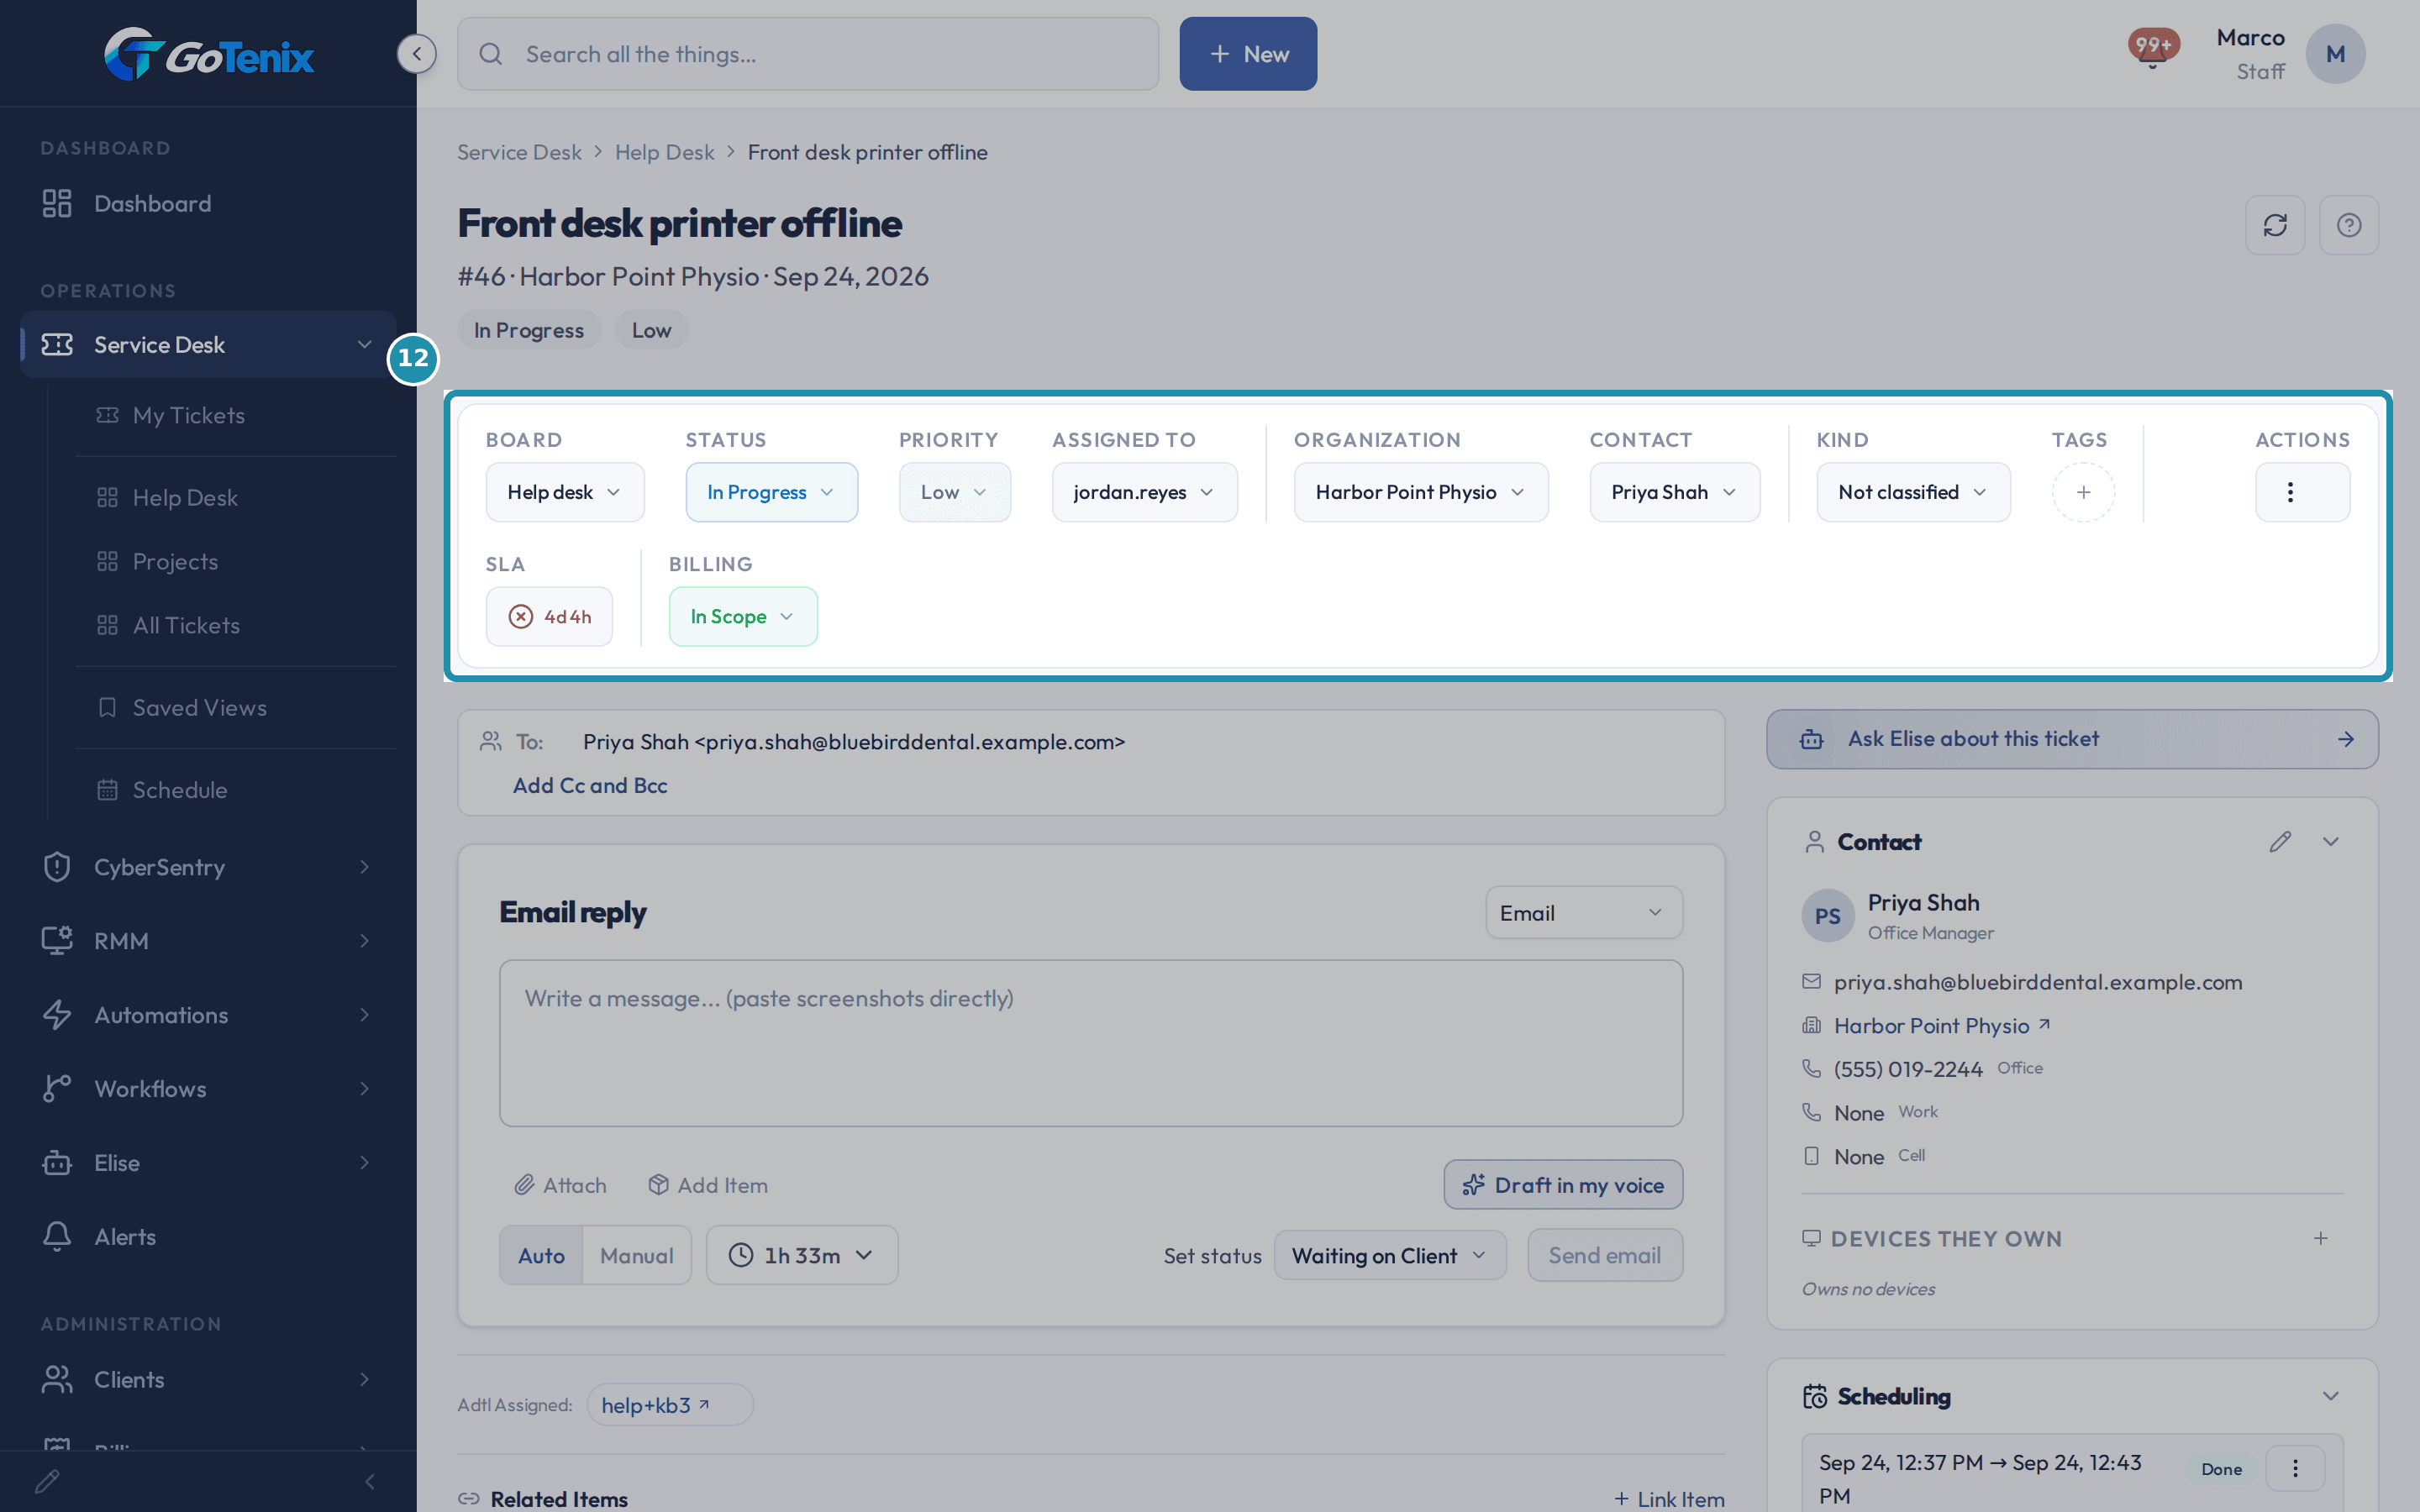The height and width of the screenshot is (1512, 2420).
Task: Collapse the Contact panel chevron
Action: click(2331, 842)
